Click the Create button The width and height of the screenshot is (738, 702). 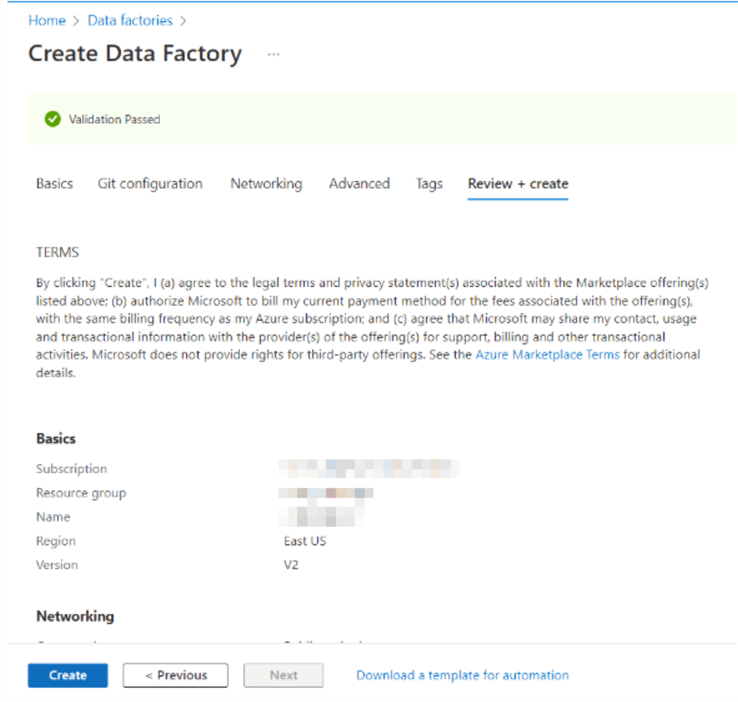(x=68, y=675)
